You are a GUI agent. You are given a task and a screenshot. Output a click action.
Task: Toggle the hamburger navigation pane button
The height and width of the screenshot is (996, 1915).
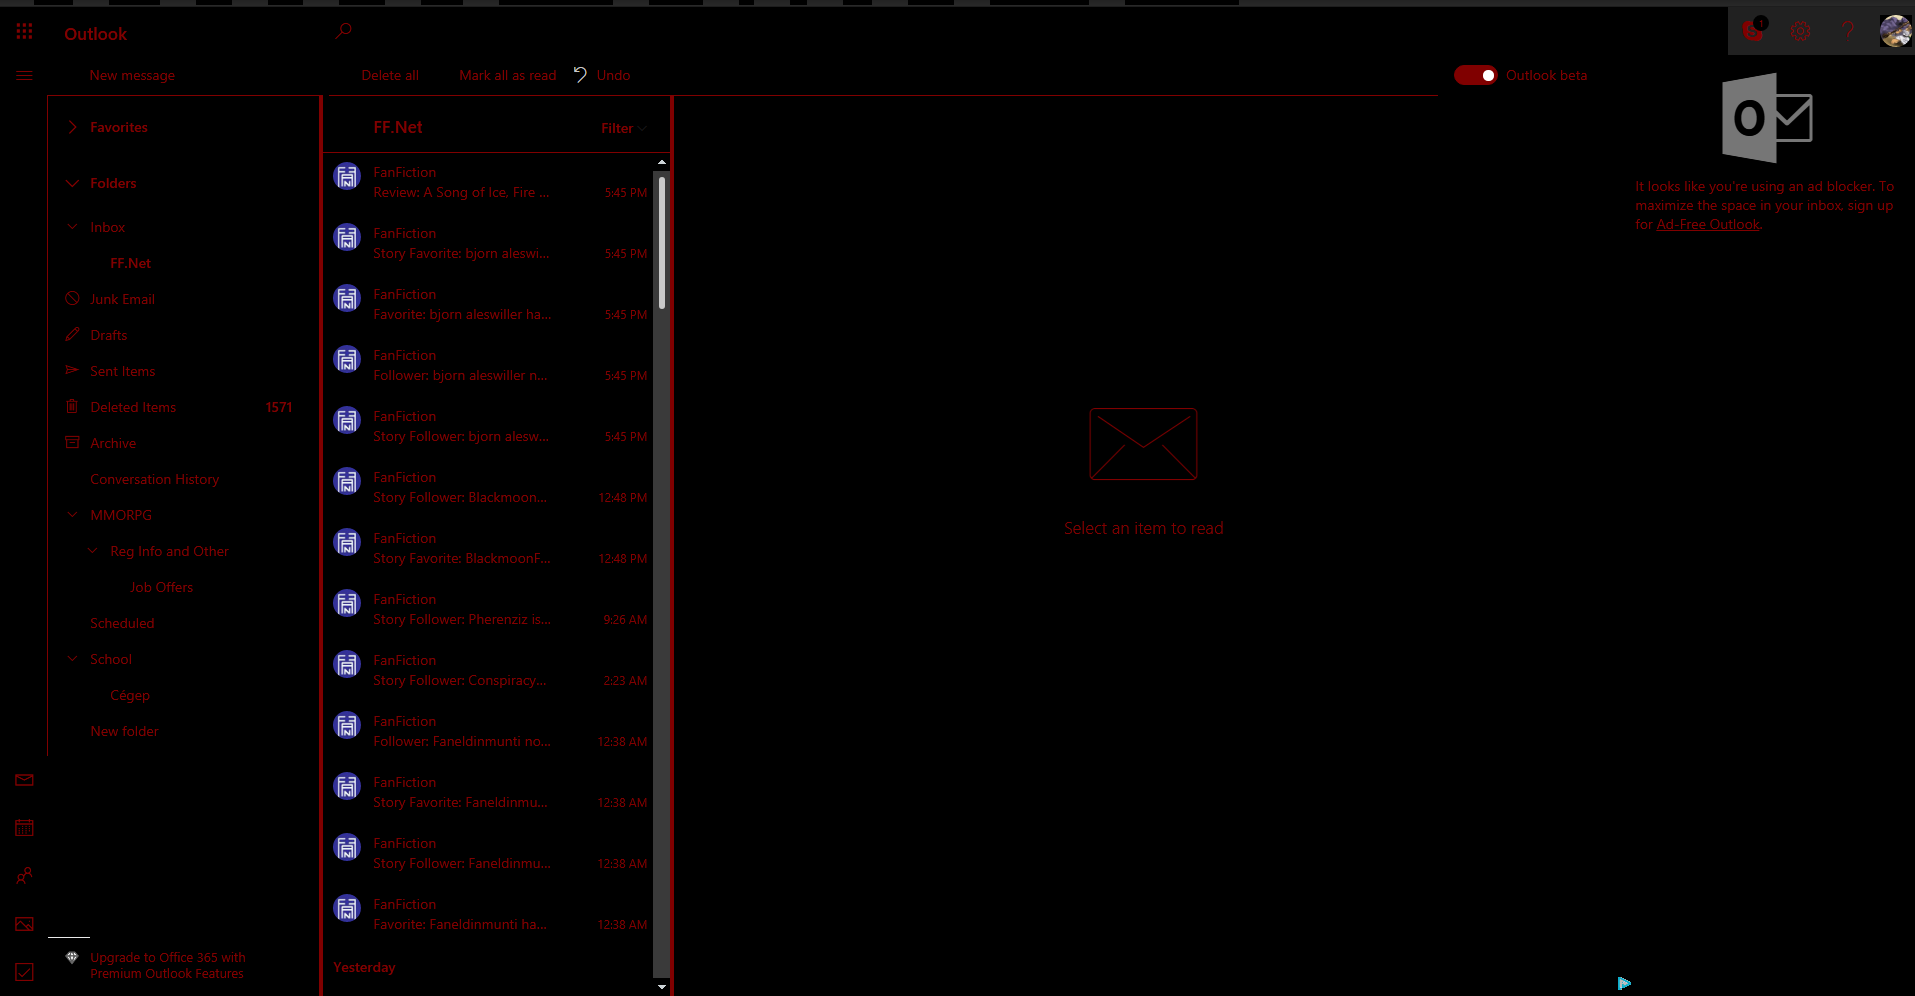coord(25,75)
